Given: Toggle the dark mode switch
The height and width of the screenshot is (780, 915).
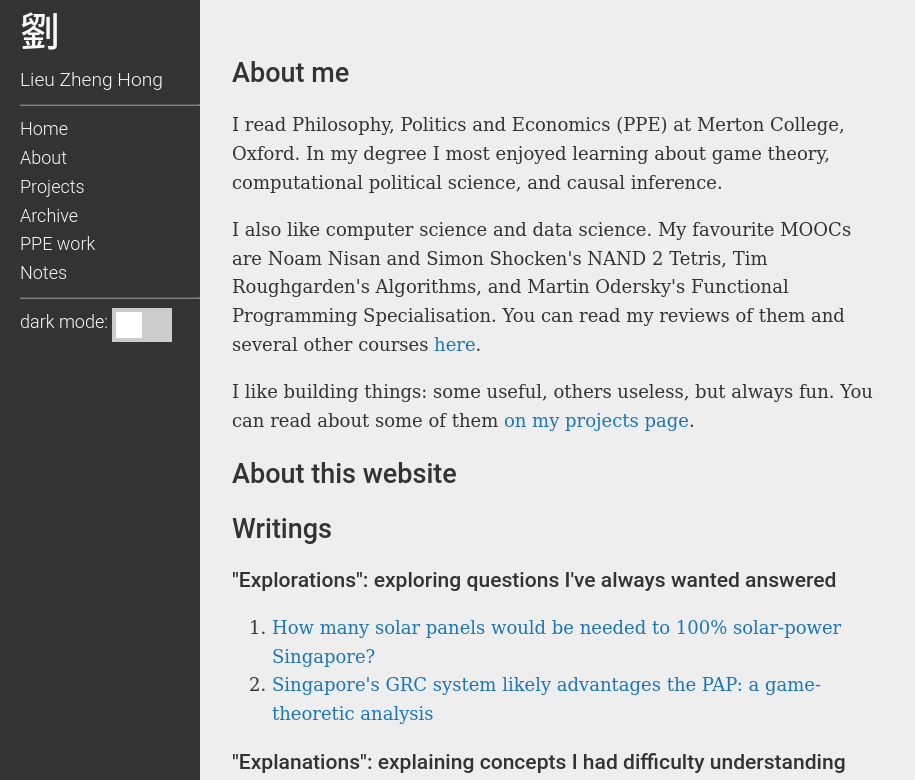Looking at the screenshot, I should click(142, 325).
